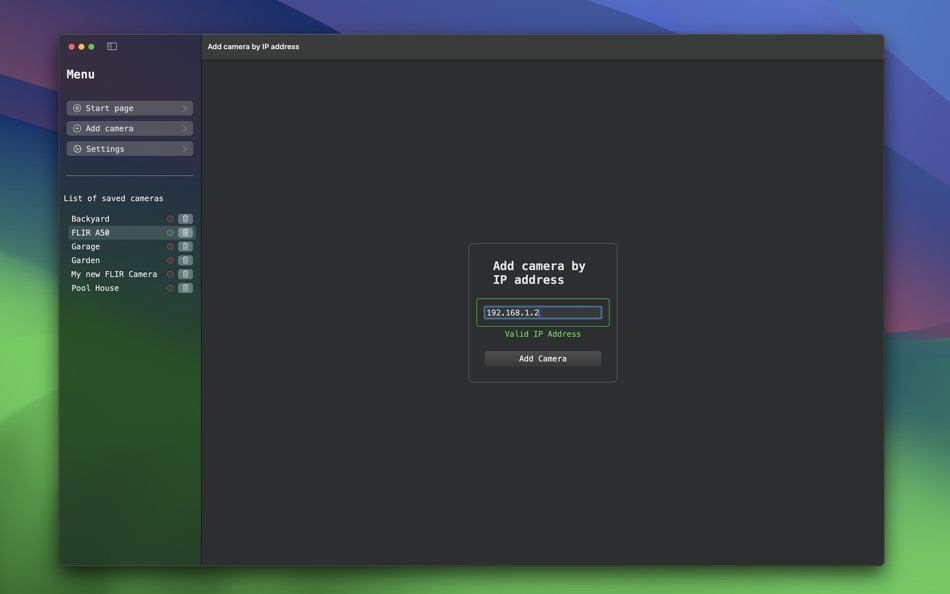Screen dimensions: 950x594
Task: Click the Add Camera button
Action: tap(543, 359)
